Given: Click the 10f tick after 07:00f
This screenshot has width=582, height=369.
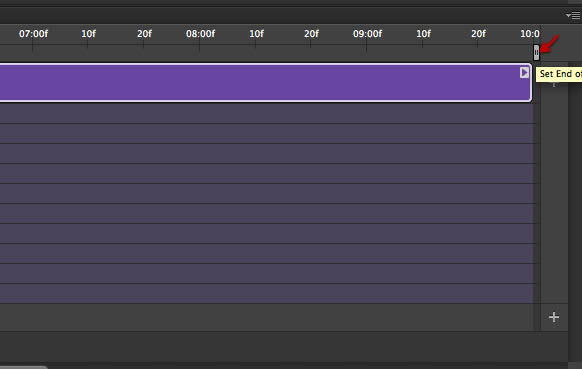Looking at the screenshot, I should (x=88, y=34).
